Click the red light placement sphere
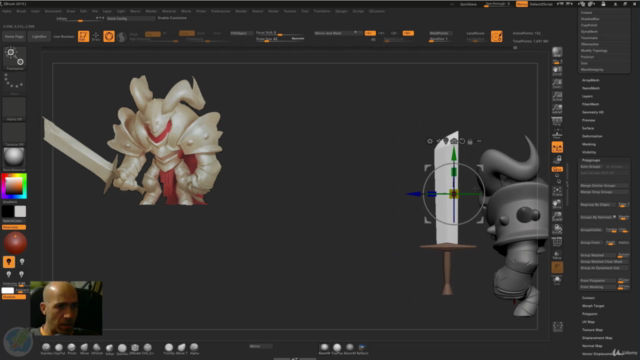The width and height of the screenshot is (640, 360). pos(15,243)
